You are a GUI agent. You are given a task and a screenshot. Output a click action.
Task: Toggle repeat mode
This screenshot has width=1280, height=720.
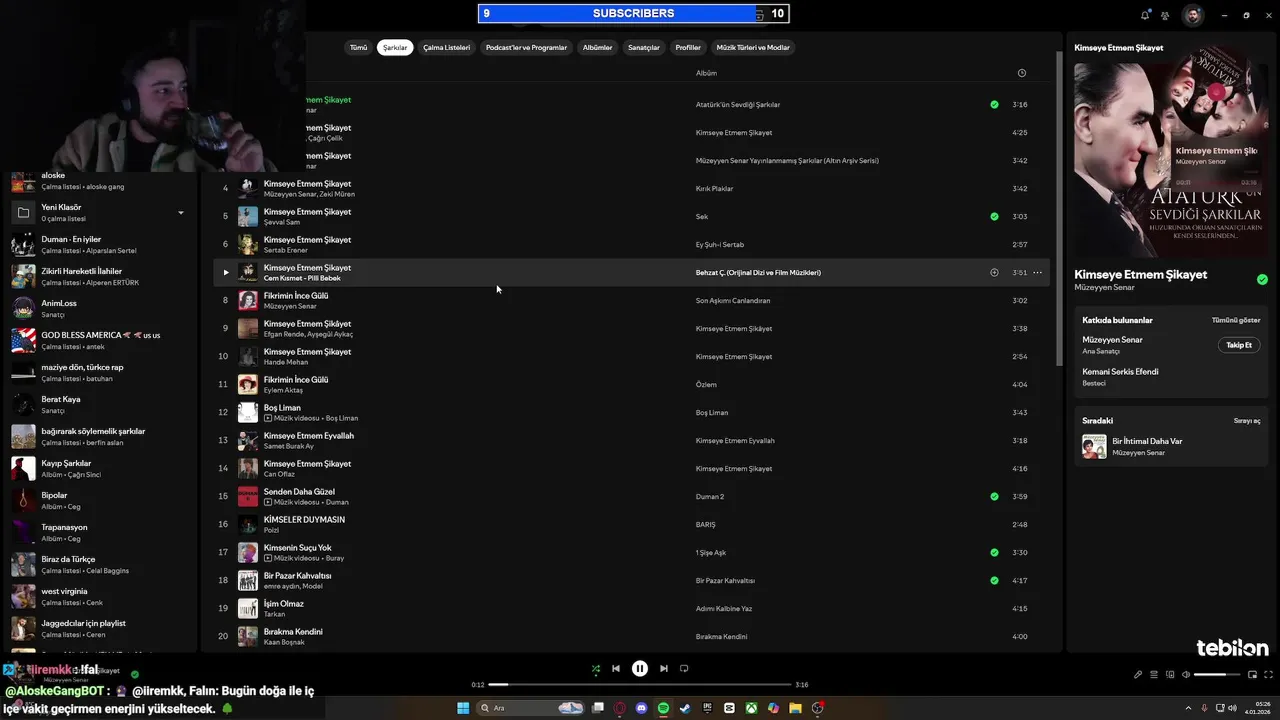684,668
